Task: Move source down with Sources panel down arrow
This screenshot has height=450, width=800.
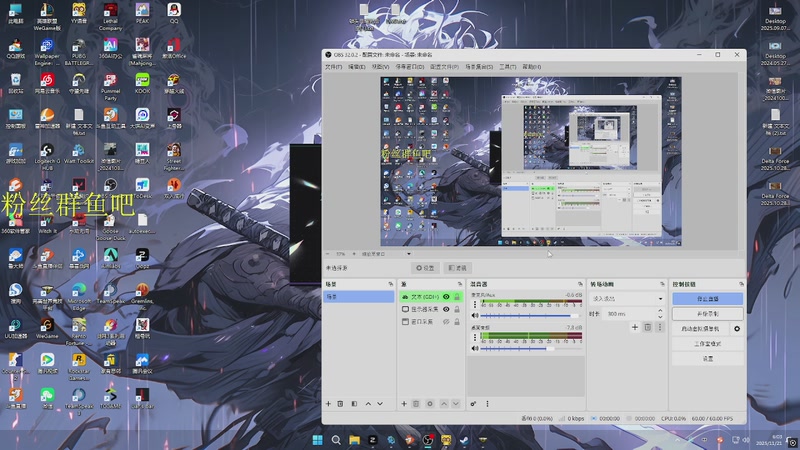Action: [x=456, y=404]
